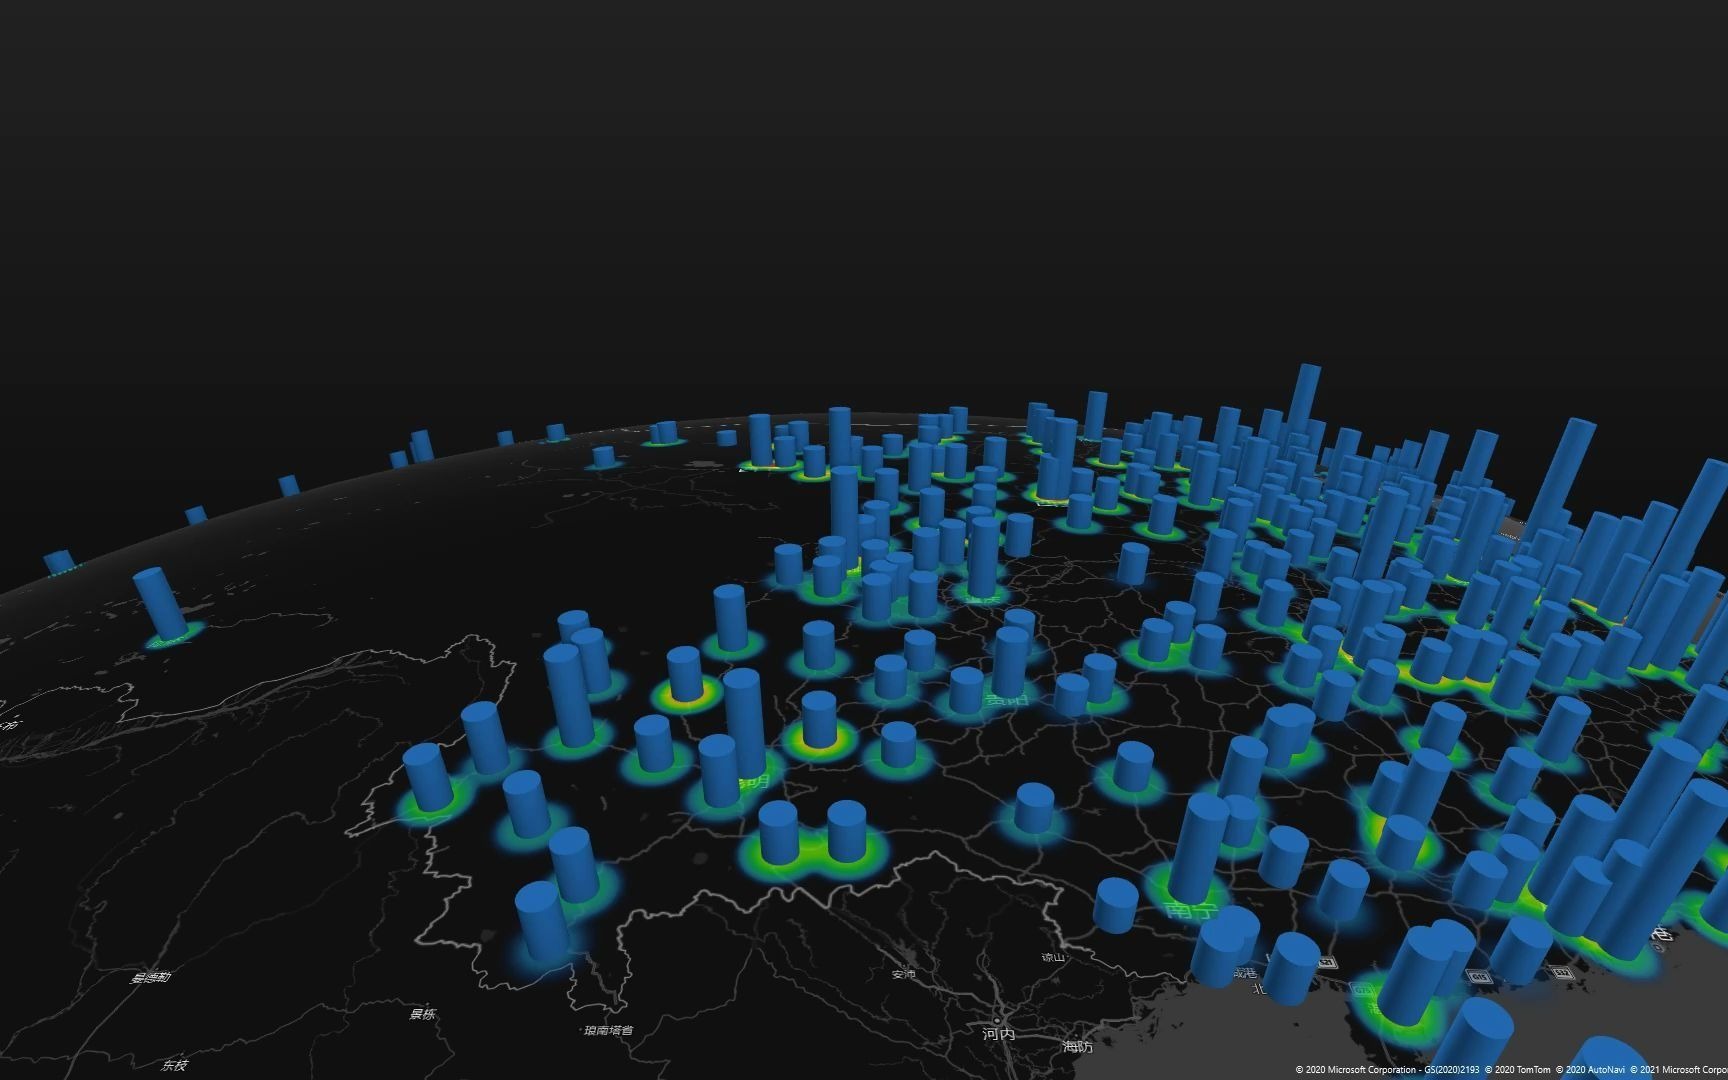Click the 谅山 map label
This screenshot has height=1080, width=1728.
click(1053, 957)
